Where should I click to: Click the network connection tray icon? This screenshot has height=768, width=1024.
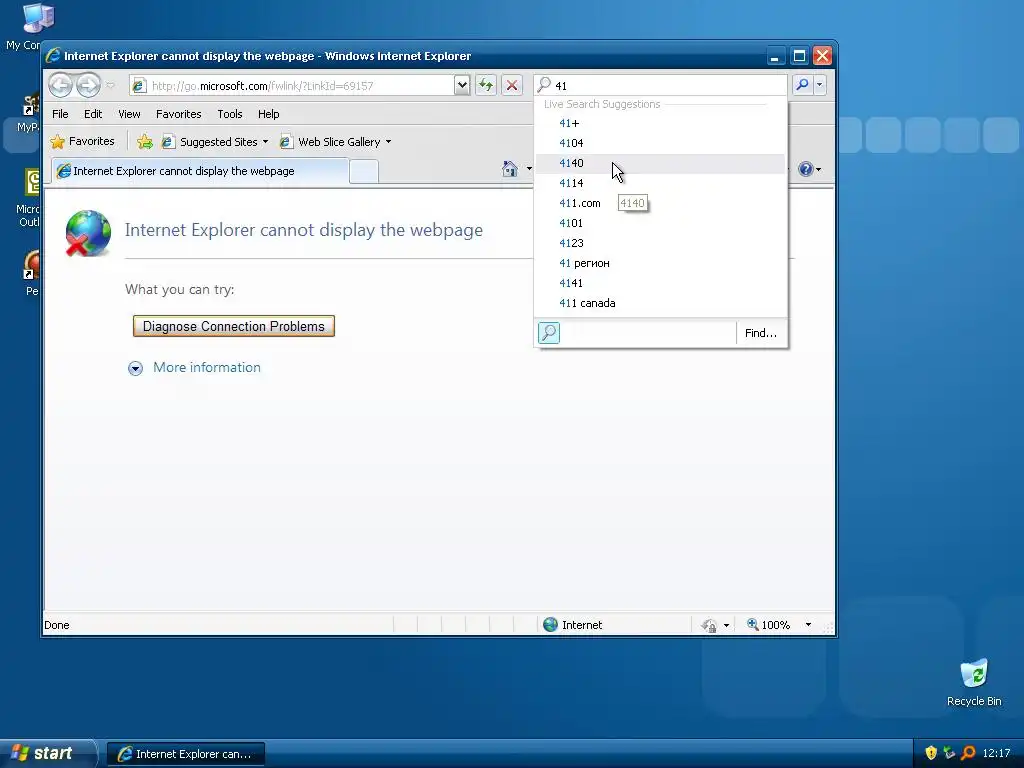[x=950, y=753]
